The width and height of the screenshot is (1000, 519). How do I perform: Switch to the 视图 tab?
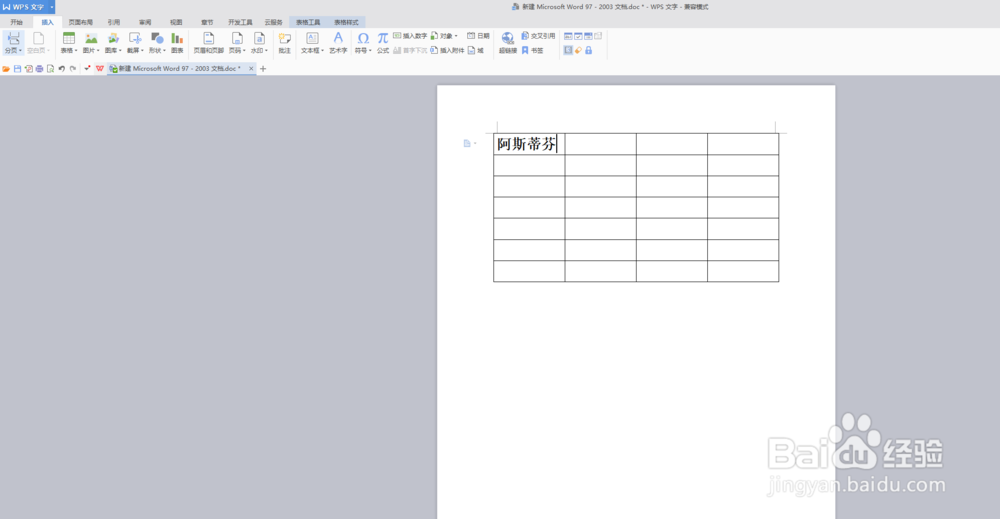click(x=176, y=22)
